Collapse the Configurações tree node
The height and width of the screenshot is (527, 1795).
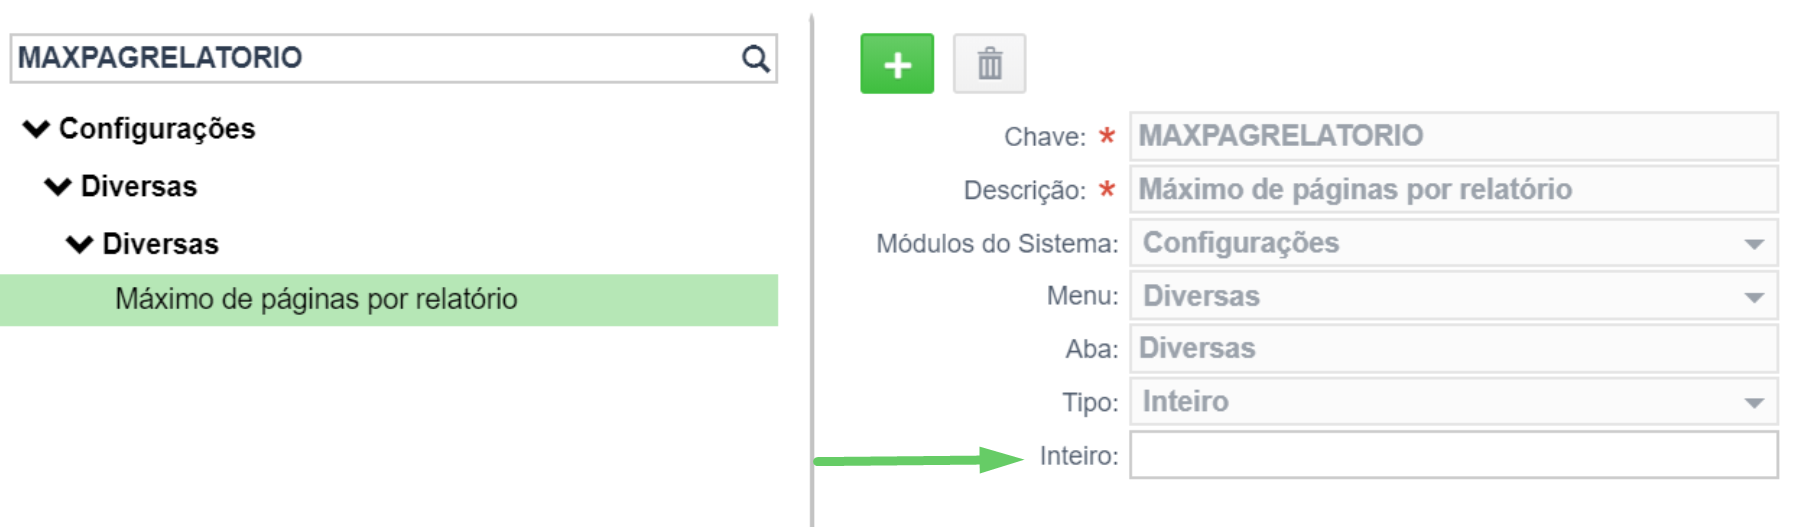click(37, 129)
